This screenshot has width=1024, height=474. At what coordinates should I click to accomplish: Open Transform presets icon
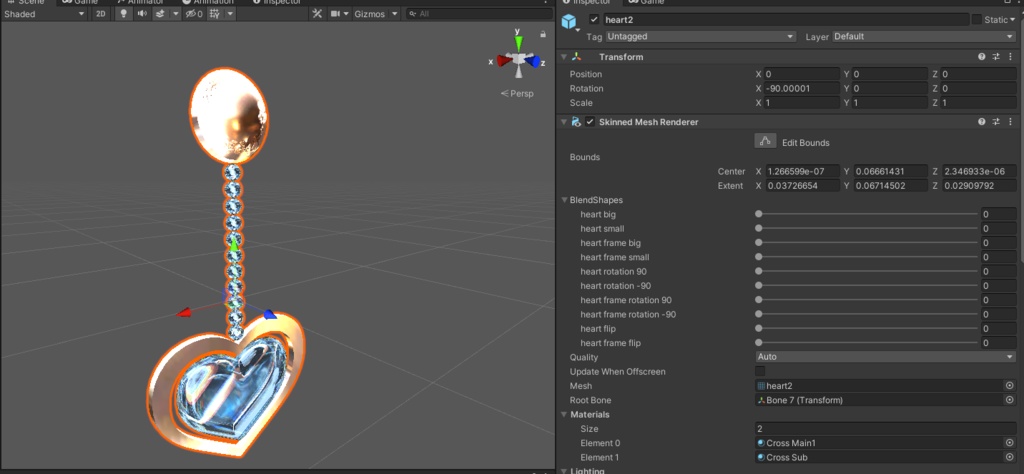[996, 57]
